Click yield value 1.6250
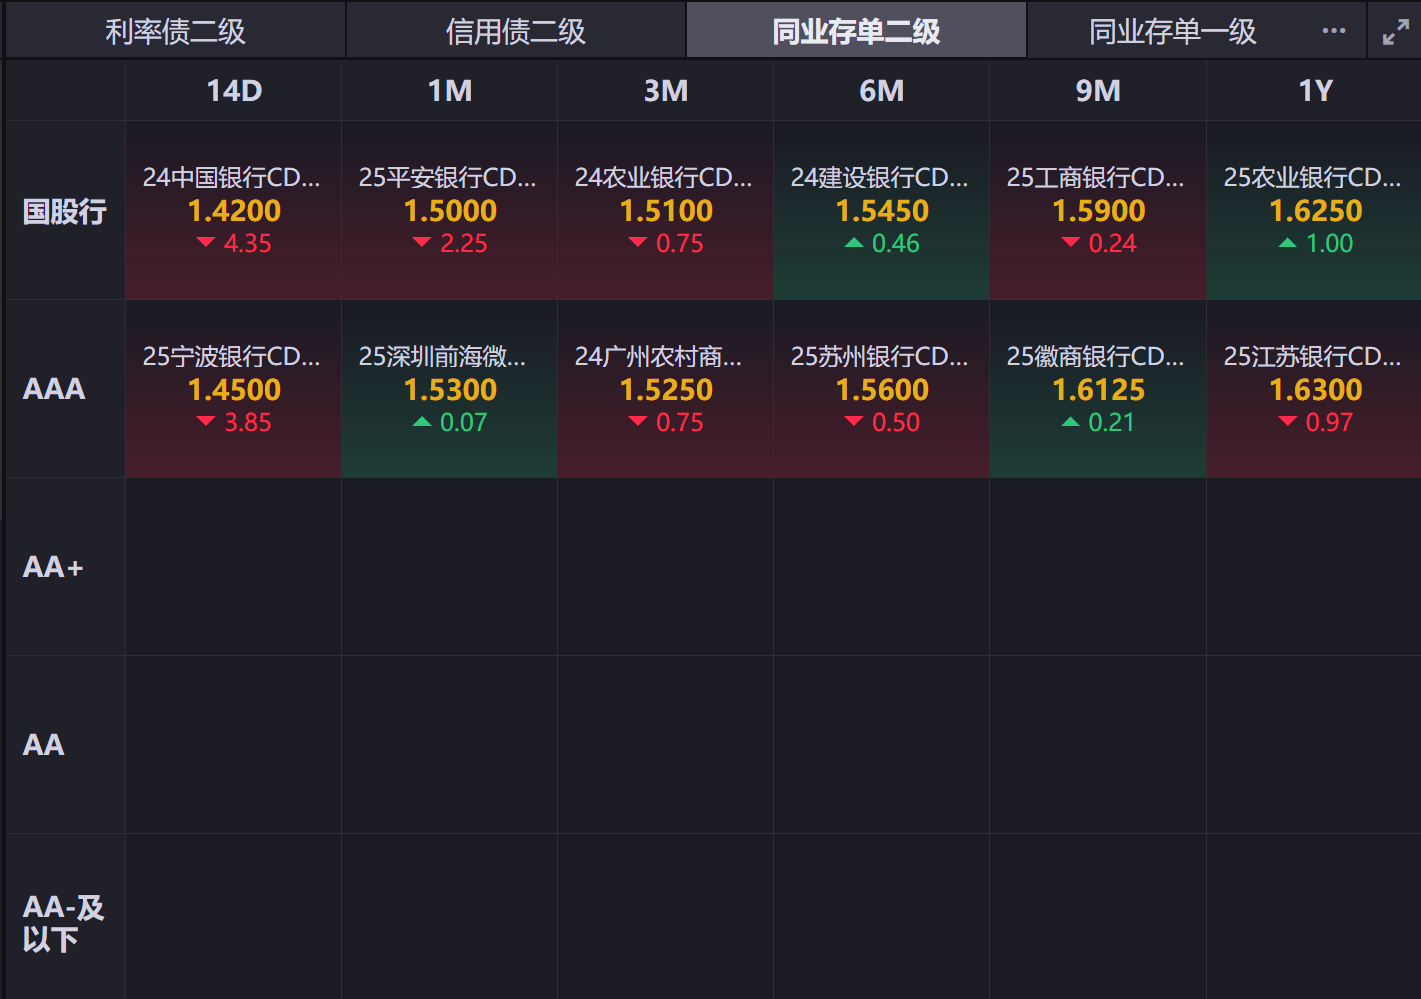 (1315, 211)
